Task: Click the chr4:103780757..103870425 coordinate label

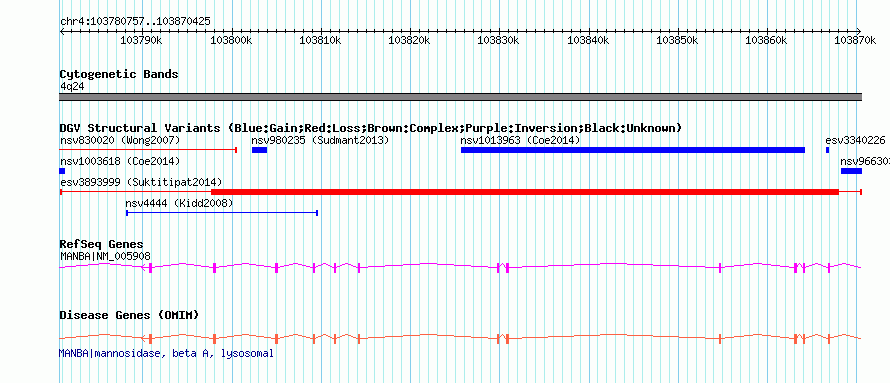Action: click(x=135, y=22)
